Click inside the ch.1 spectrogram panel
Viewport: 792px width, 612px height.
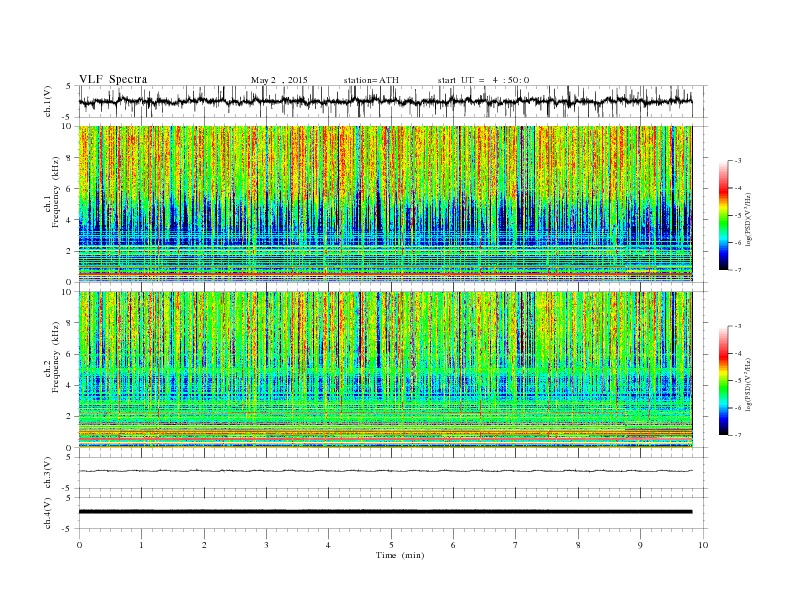(x=385, y=204)
